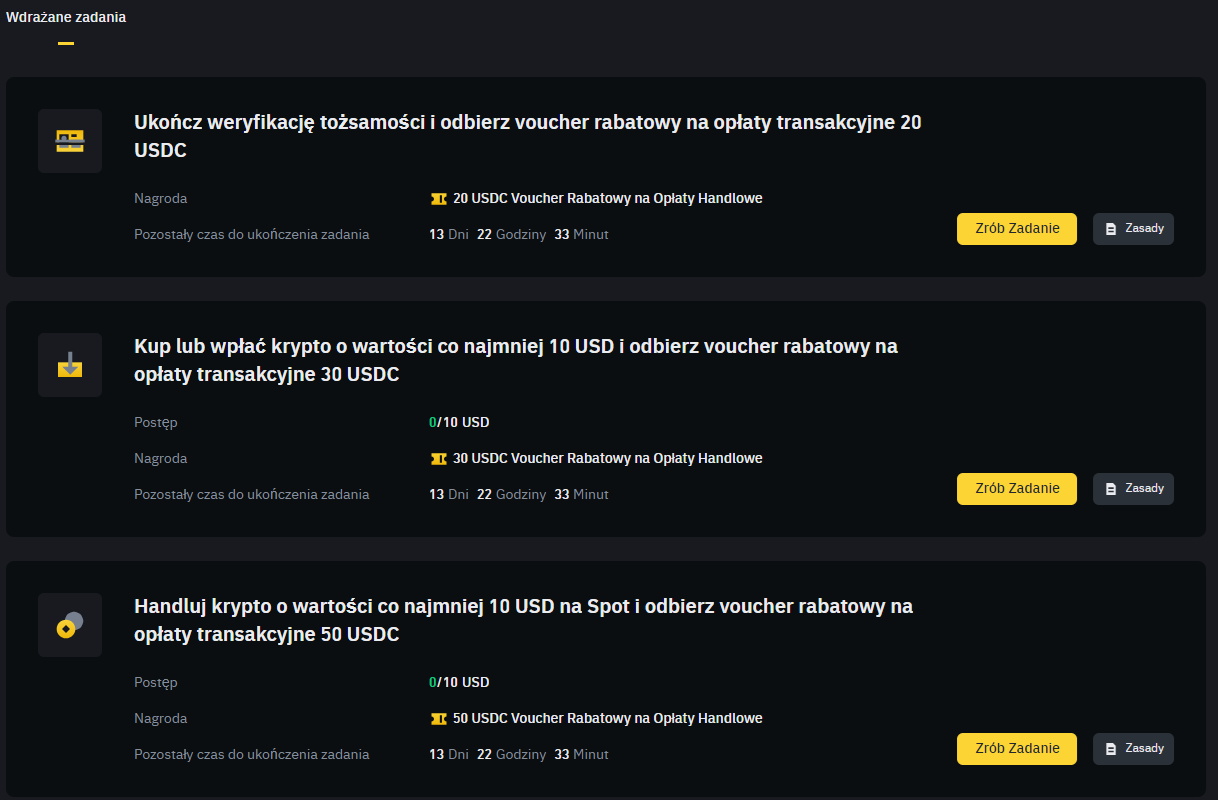Click the Spot trading coins task icon

click(x=70, y=625)
